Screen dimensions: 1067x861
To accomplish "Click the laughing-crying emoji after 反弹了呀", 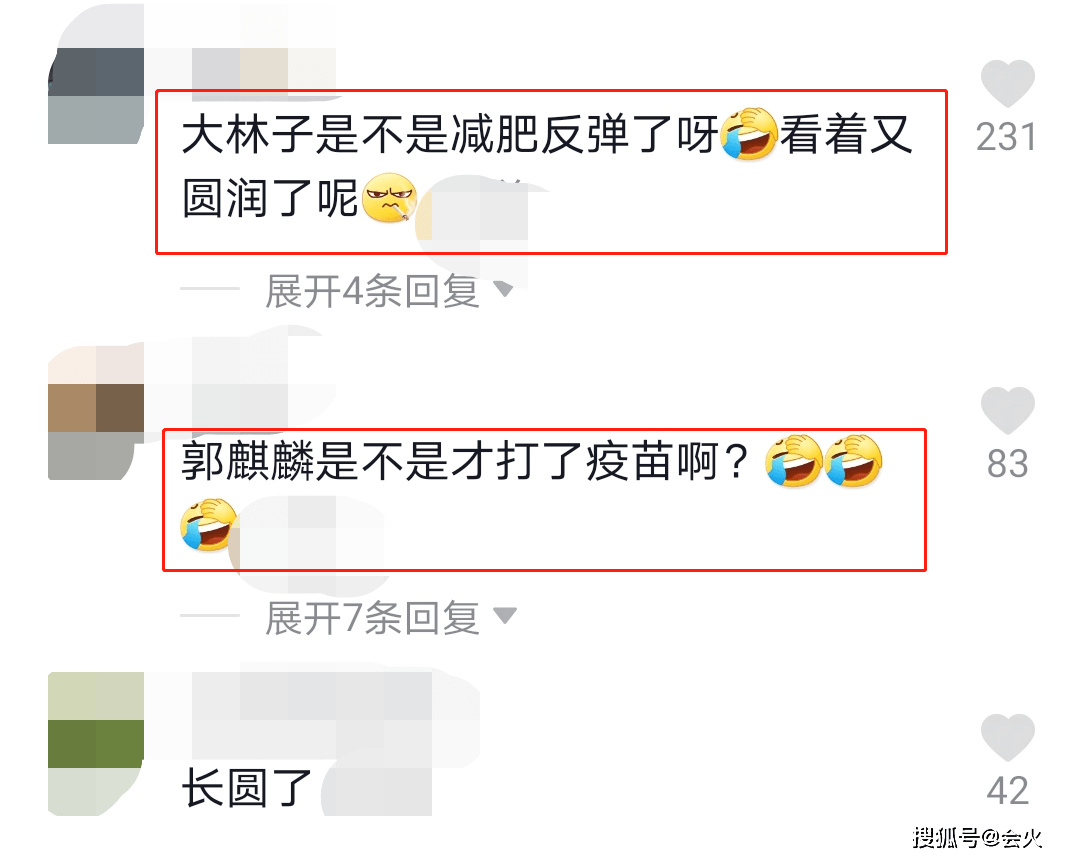I will pyautogui.click(x=749, y=133).
